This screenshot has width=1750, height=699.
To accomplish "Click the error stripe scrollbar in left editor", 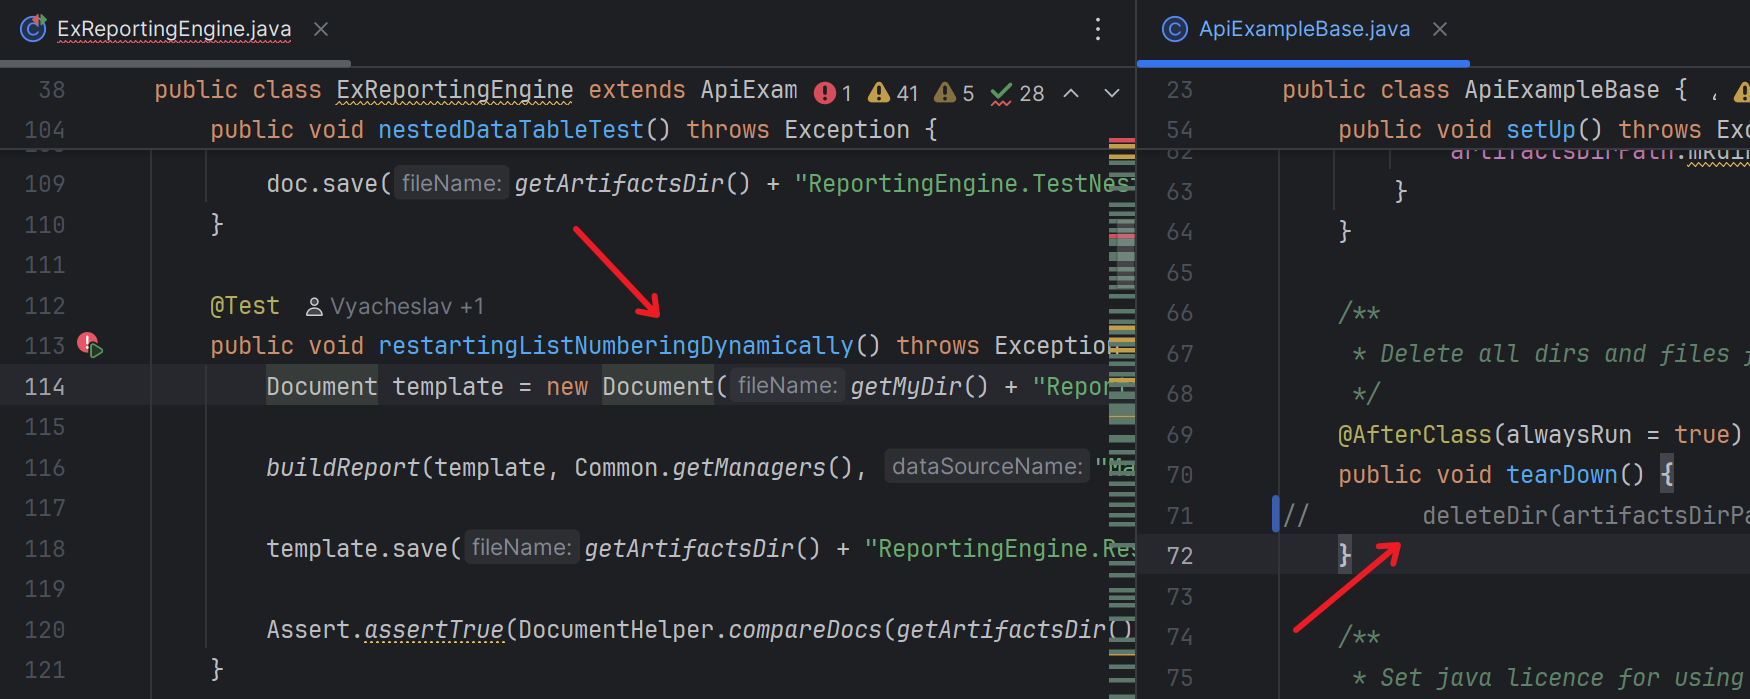I will click(1122, 420).
